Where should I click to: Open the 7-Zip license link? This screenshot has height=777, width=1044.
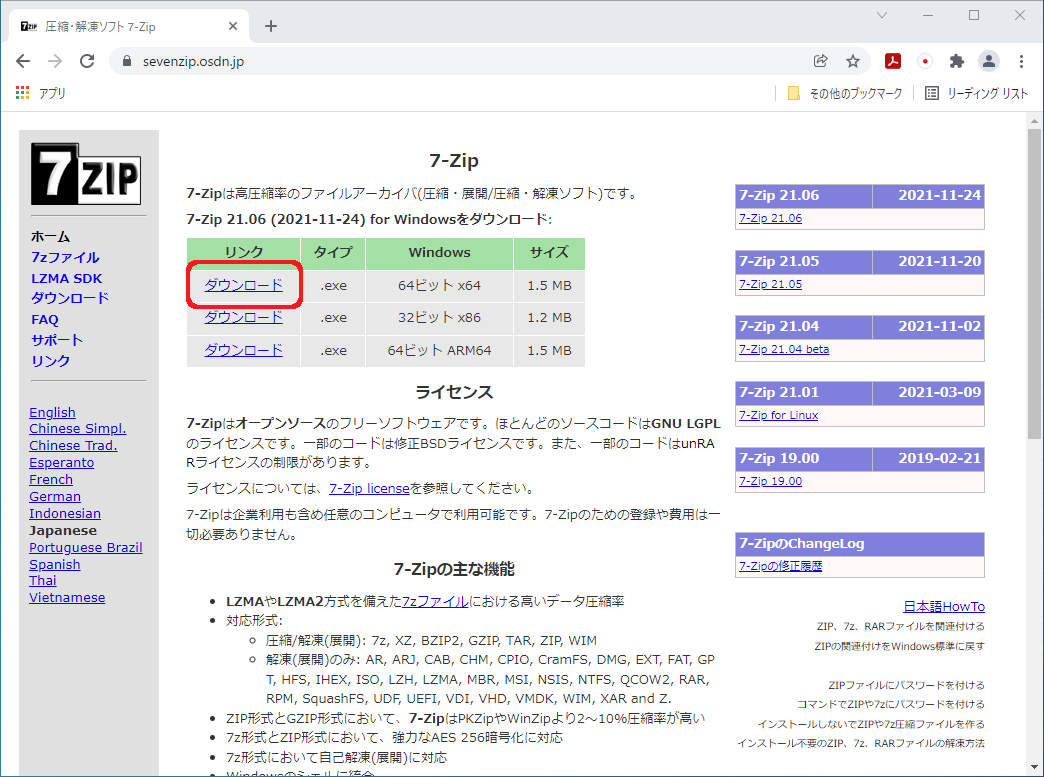point(370,489)
